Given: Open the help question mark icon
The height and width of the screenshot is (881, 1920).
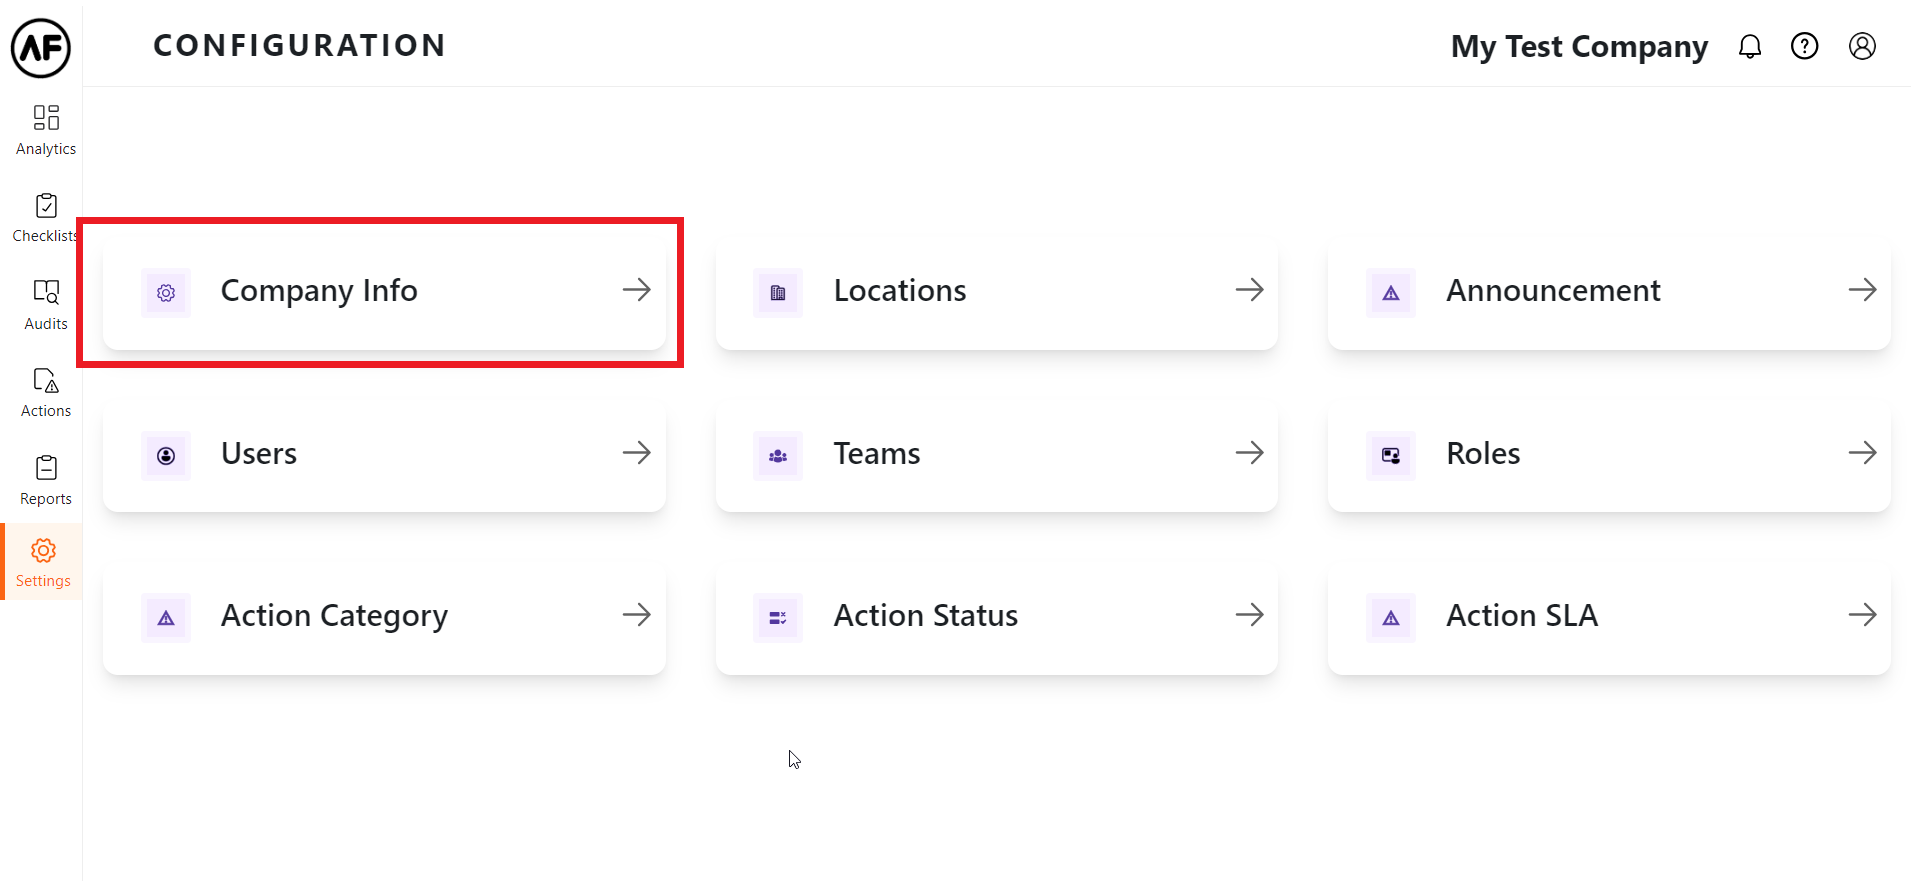Looking at the screenshot, I should coord(1804,46).
